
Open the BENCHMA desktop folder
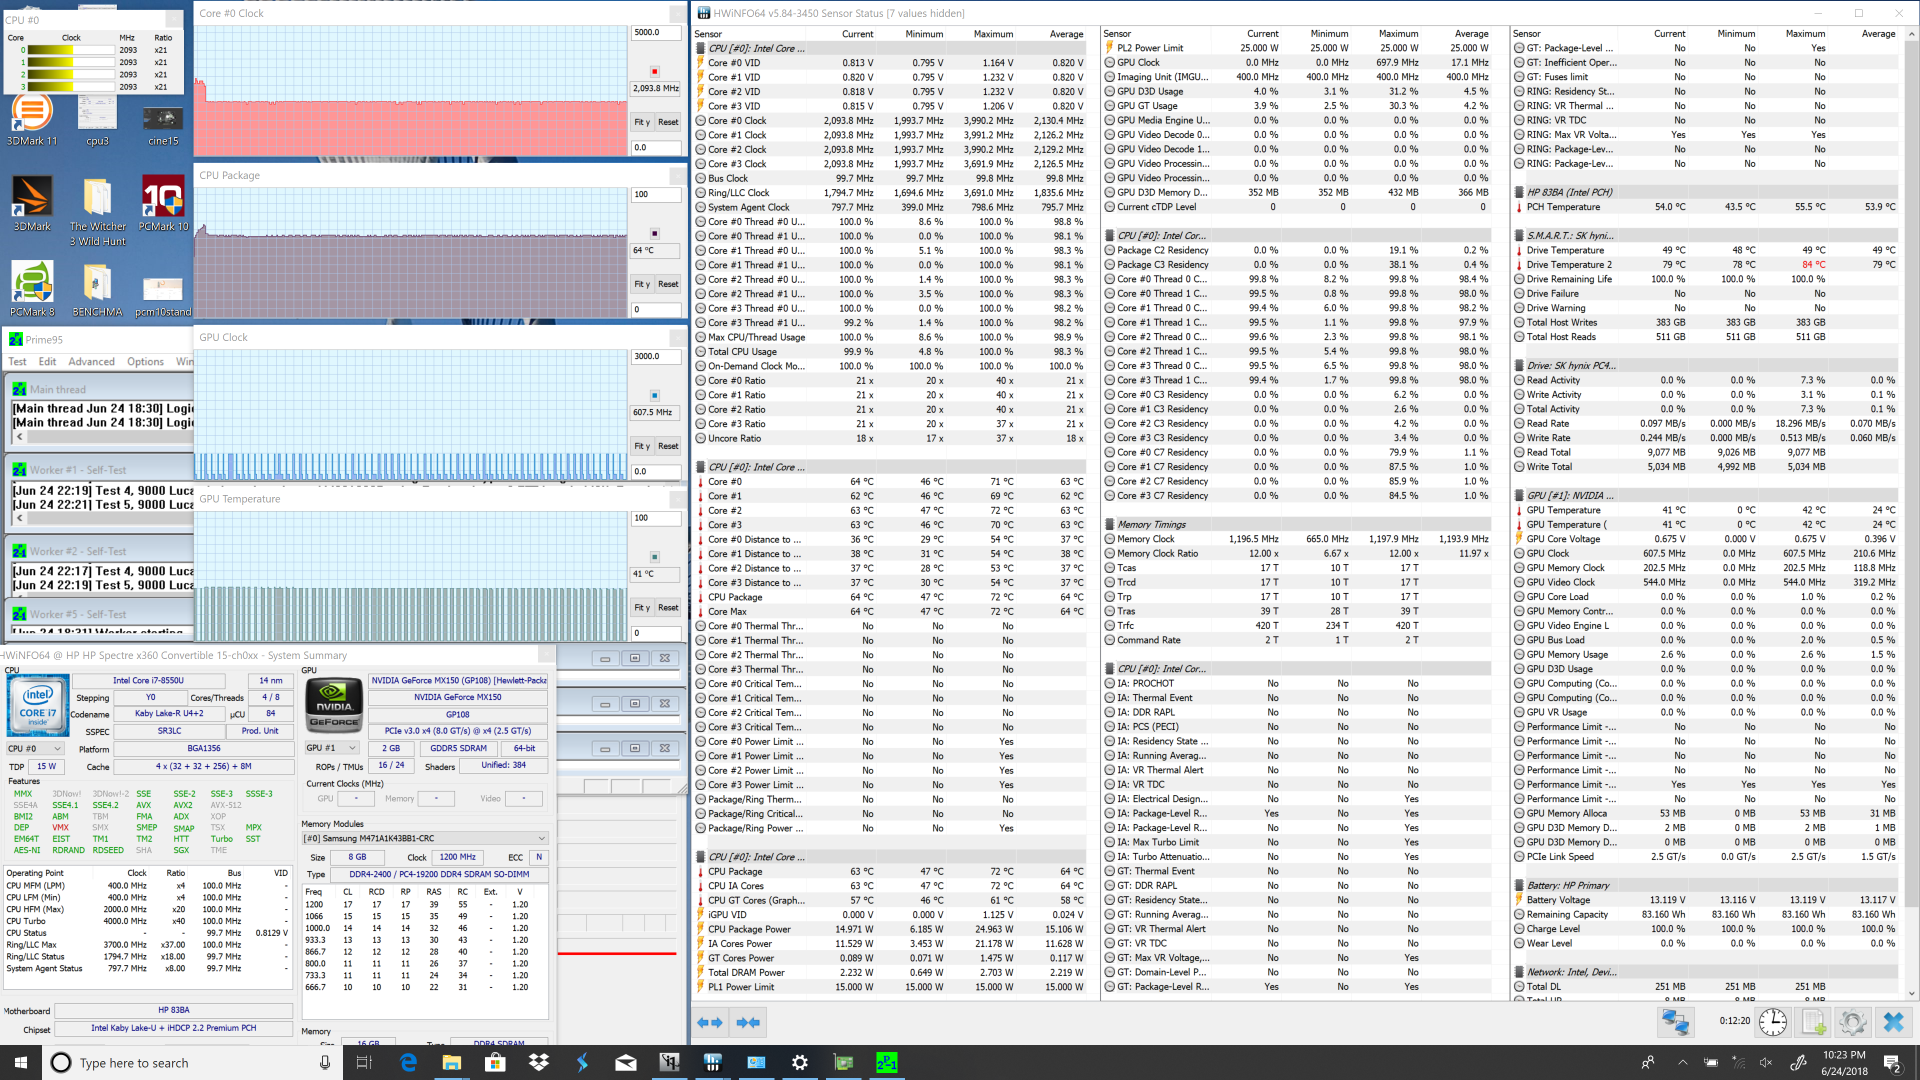click(97, 289)
